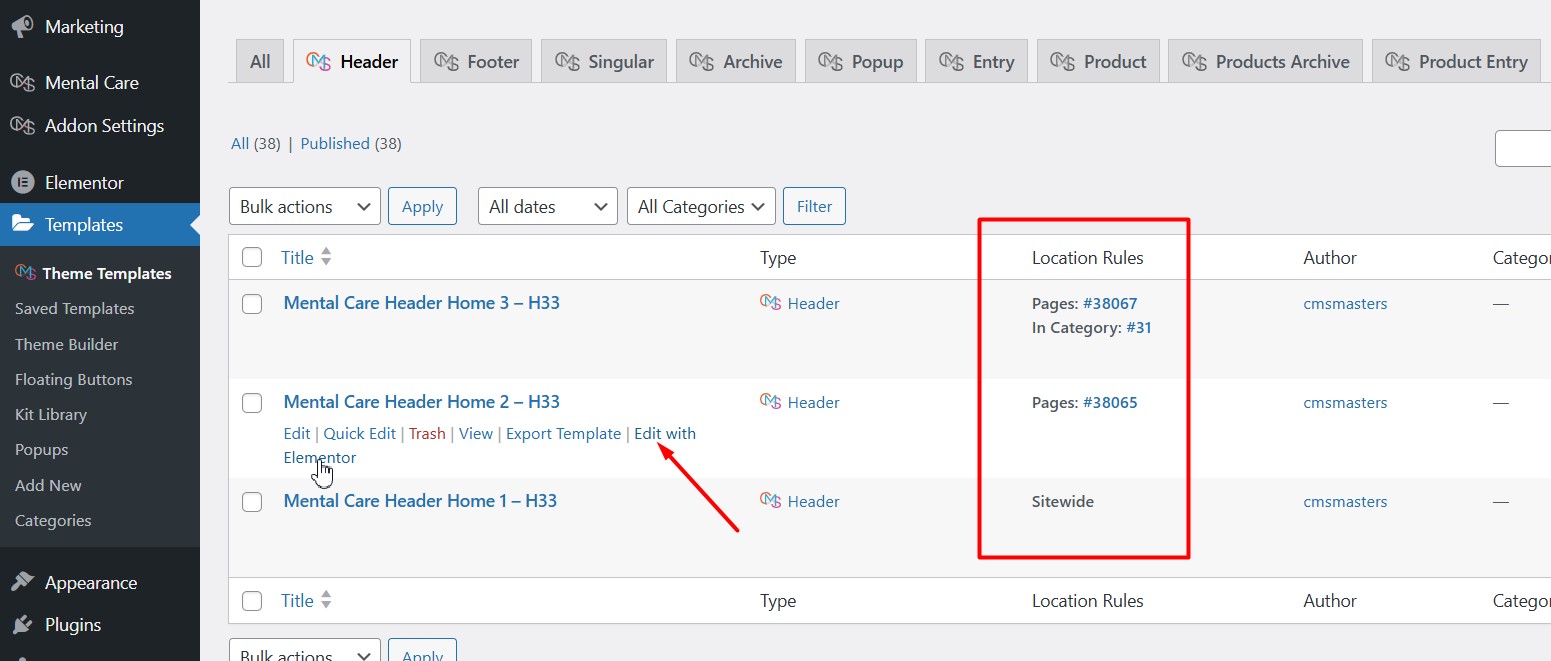The width and height of the screenshot is (1551, 661).
Task: Open the bottom Bulk actions dropdown
Action: [x=305, y=650]
